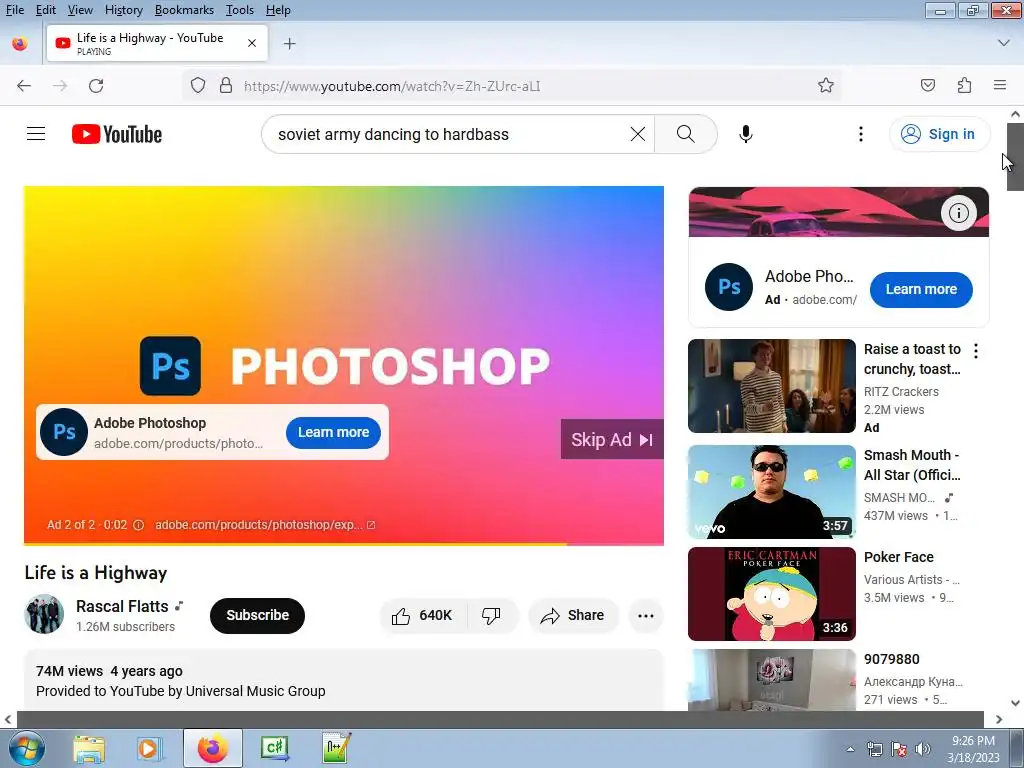Viewport: 1024px width, 768px height.
Task: Open the C# application on taskbar
Action: point(275,748)
